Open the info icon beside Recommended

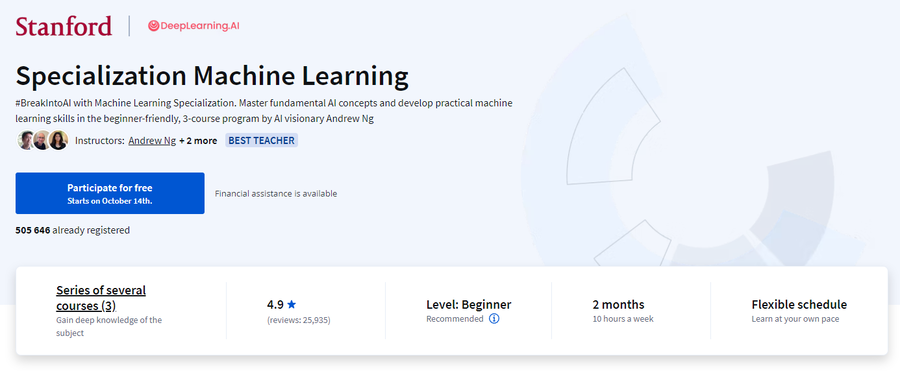494,319
